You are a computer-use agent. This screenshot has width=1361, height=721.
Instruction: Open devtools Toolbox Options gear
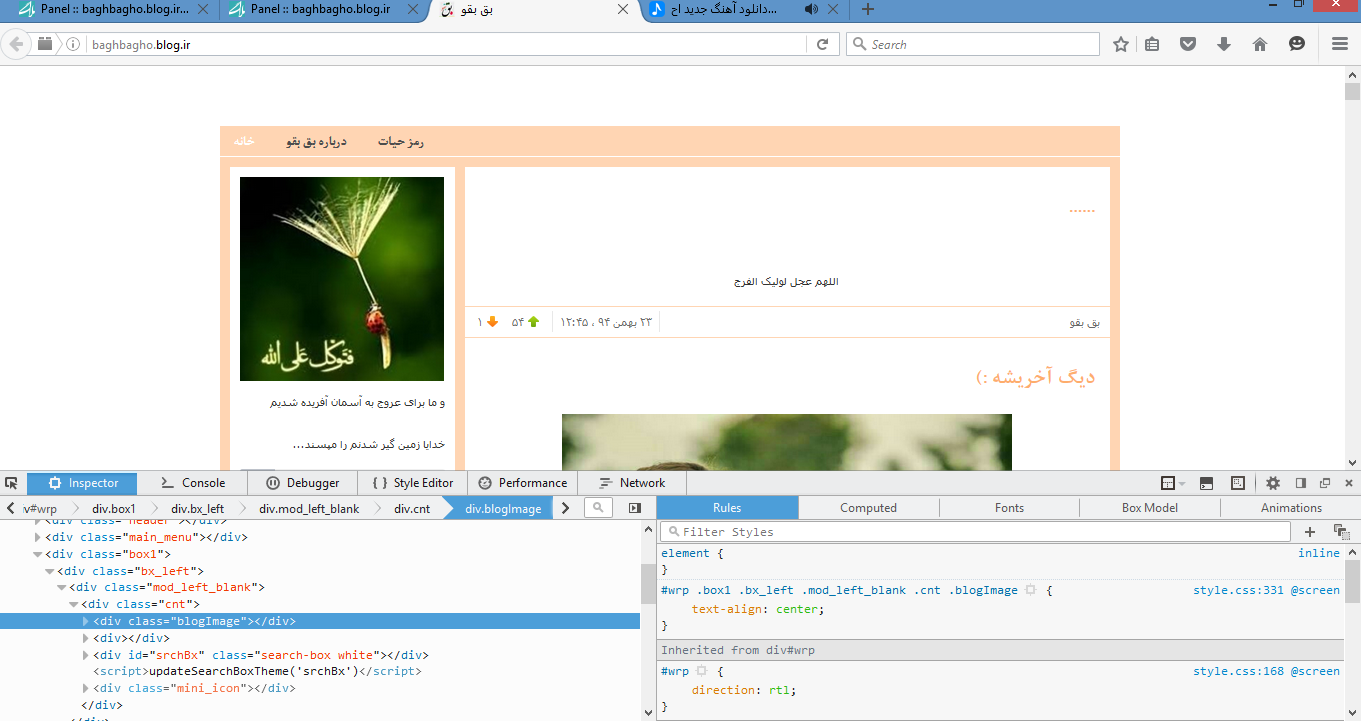(1273, 483)
